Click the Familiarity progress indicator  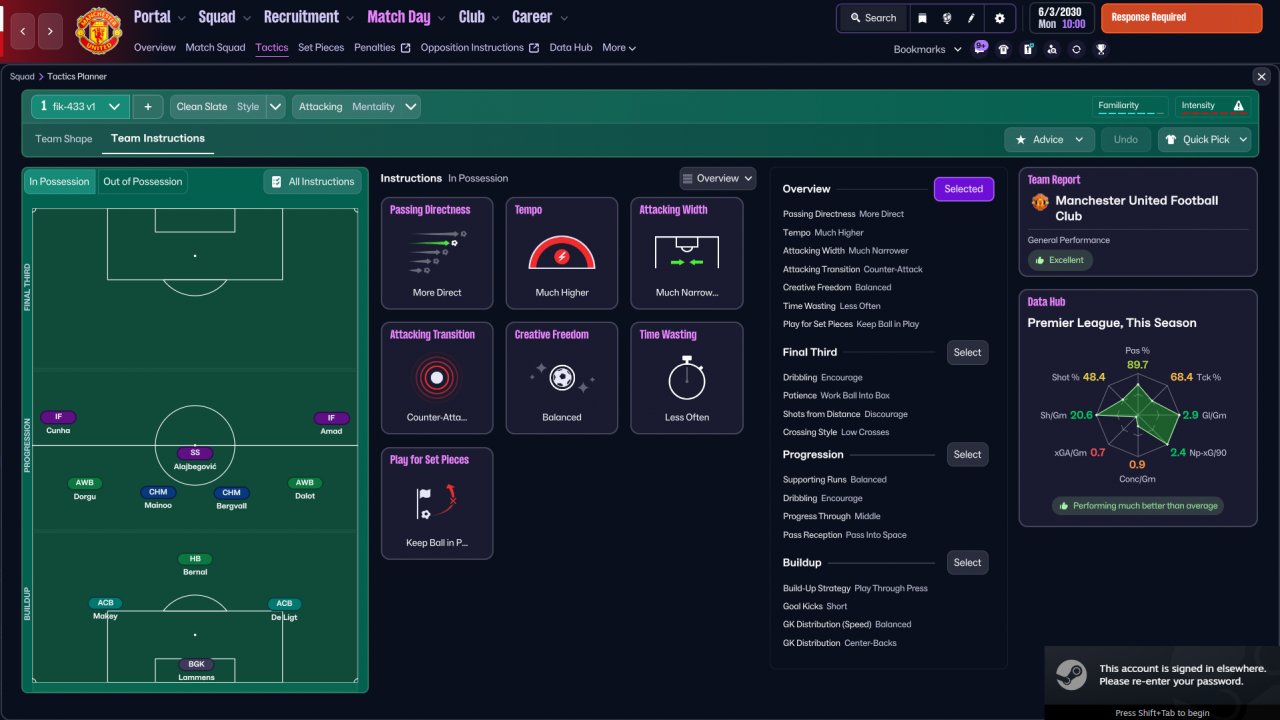pos(1130,107)
